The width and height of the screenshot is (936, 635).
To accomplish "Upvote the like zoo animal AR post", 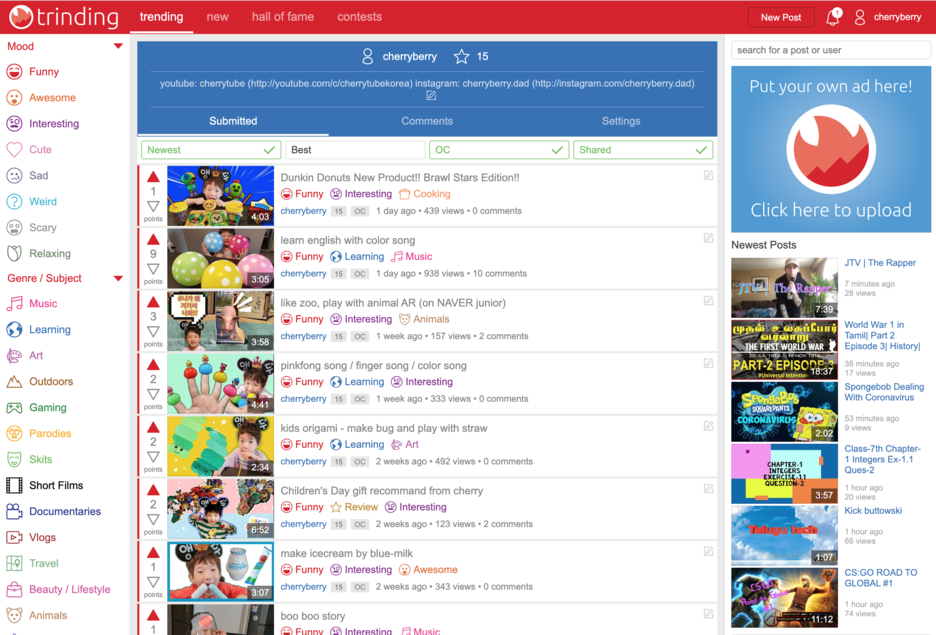I will pos(153,302).
